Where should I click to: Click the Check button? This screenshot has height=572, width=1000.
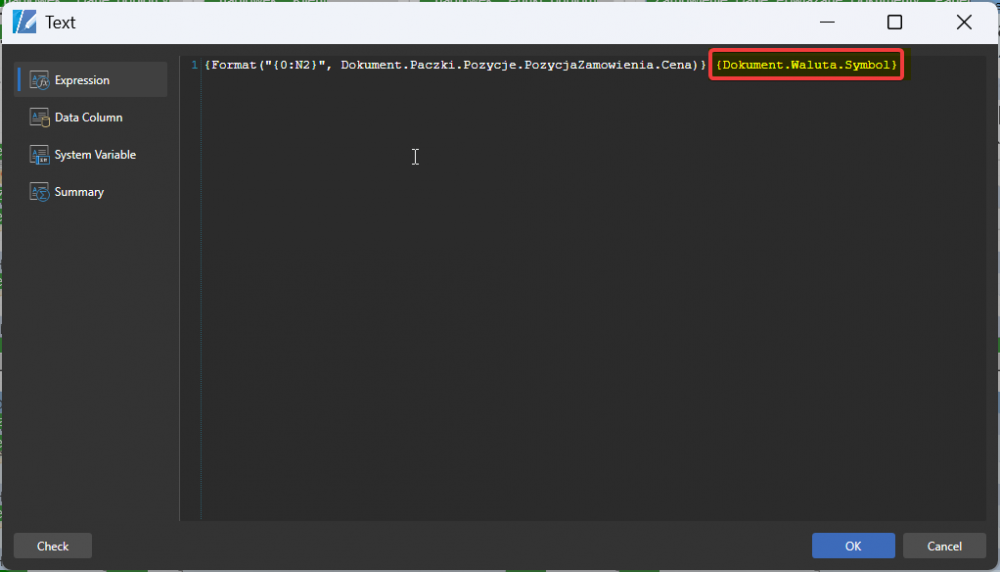pos(53,546)
